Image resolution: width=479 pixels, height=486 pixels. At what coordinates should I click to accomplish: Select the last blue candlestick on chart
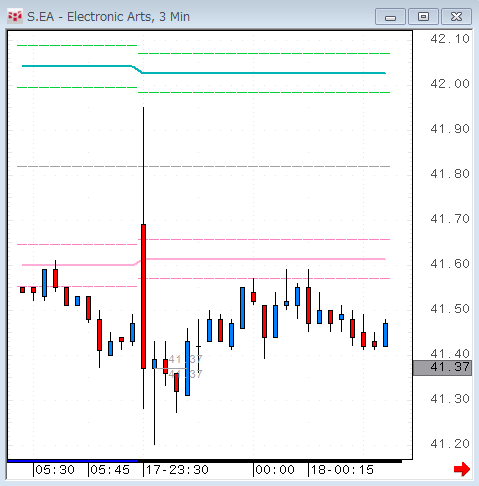click(x=385, y=335)
